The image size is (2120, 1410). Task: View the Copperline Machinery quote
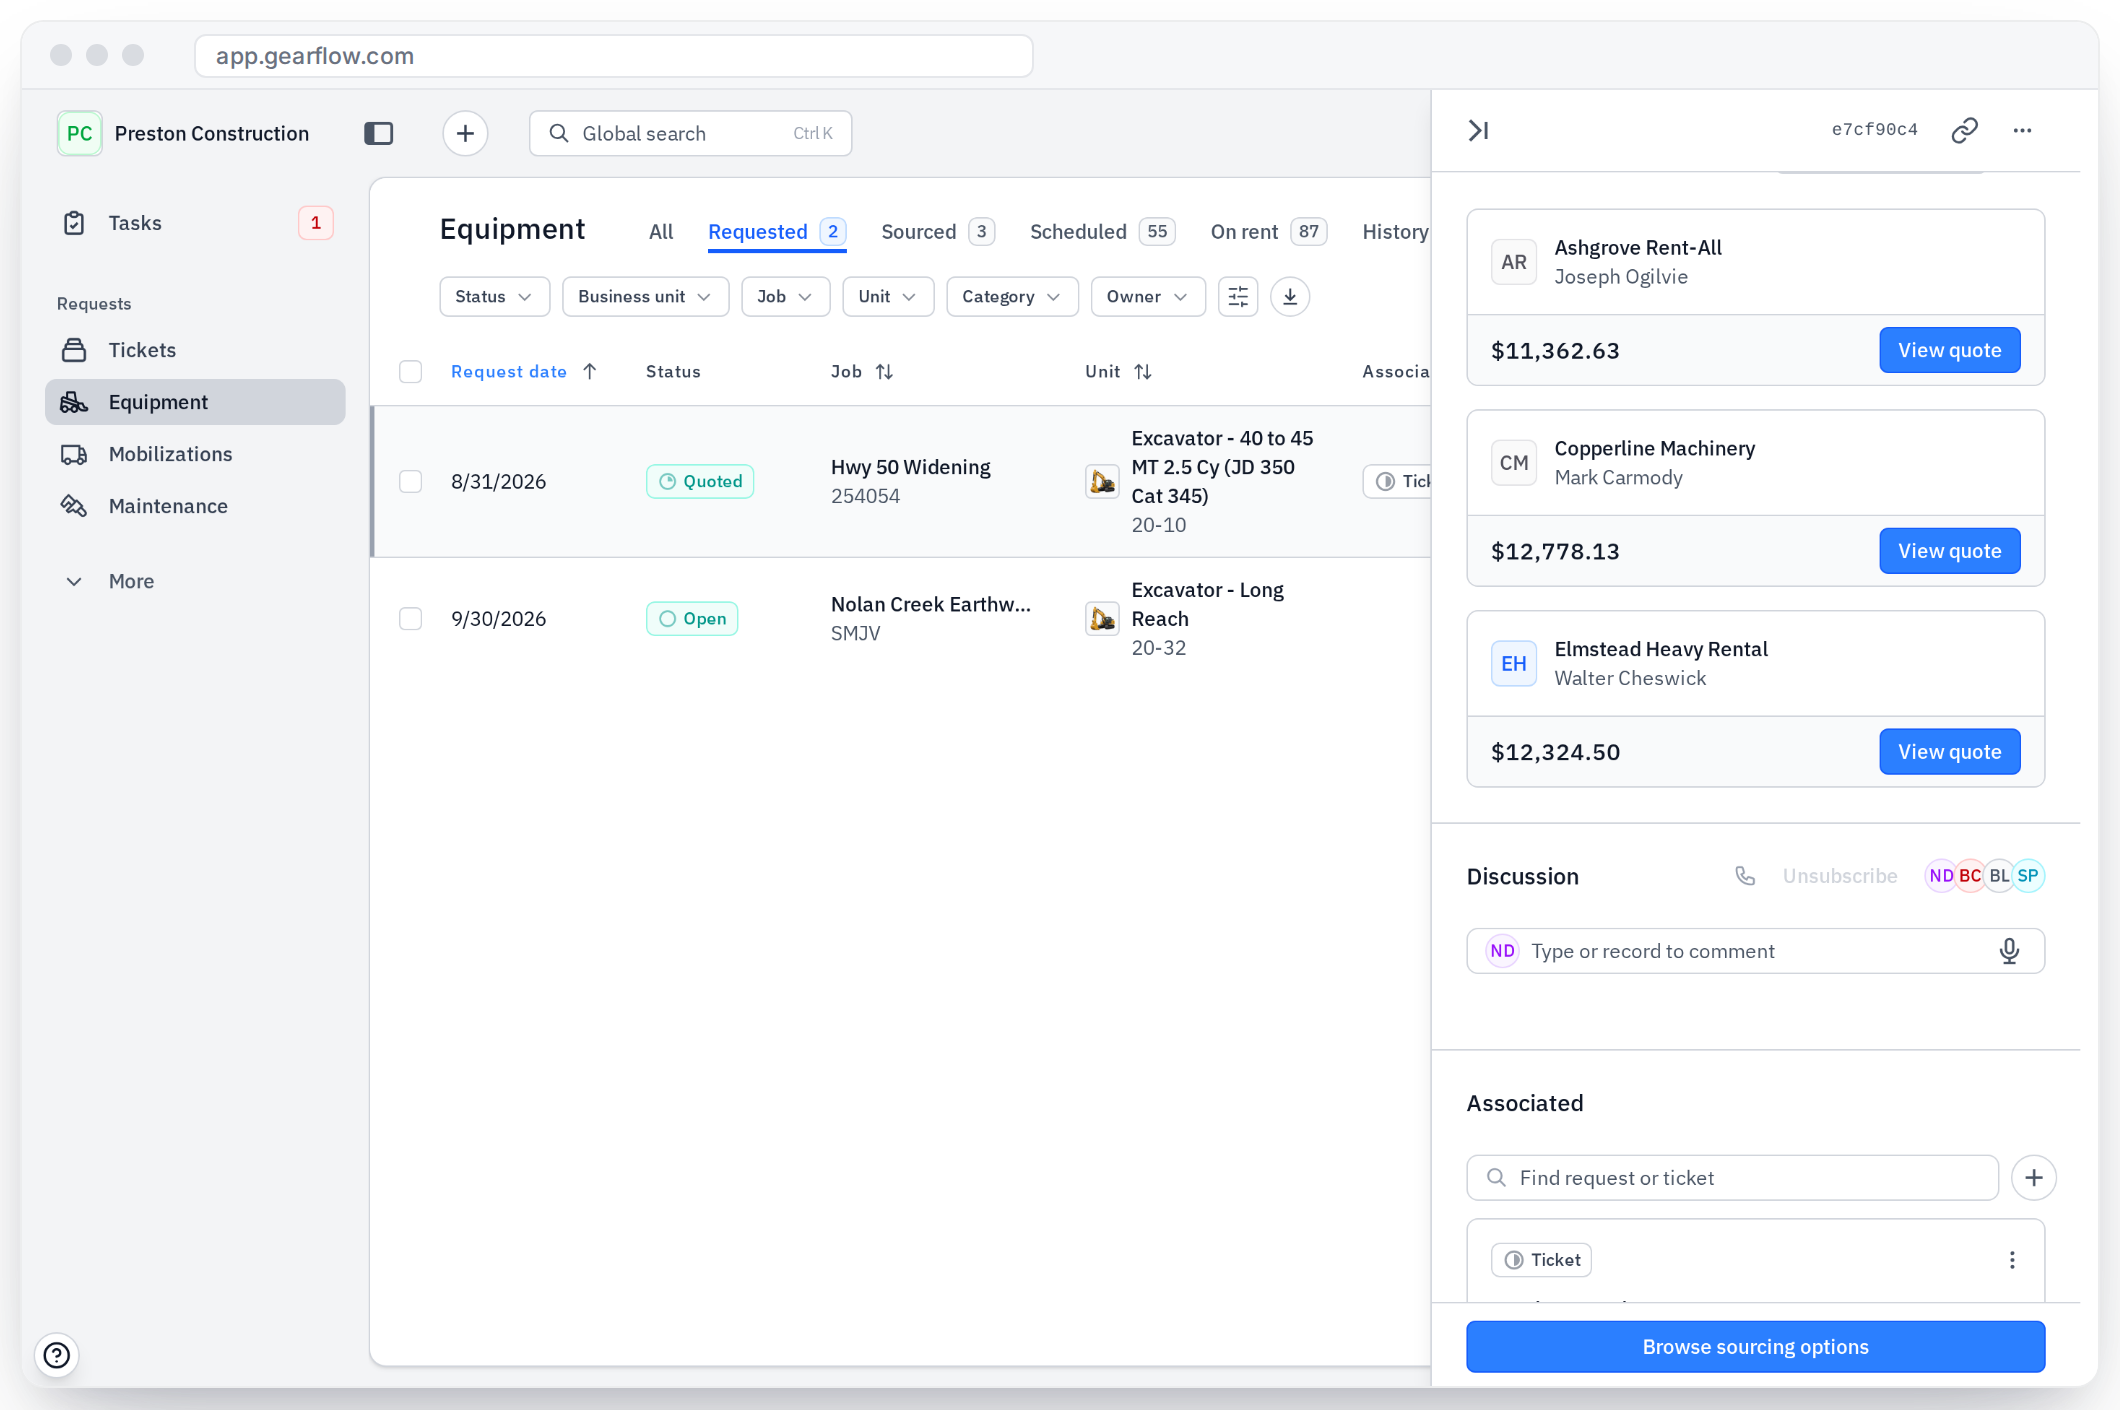(1949, 551)
